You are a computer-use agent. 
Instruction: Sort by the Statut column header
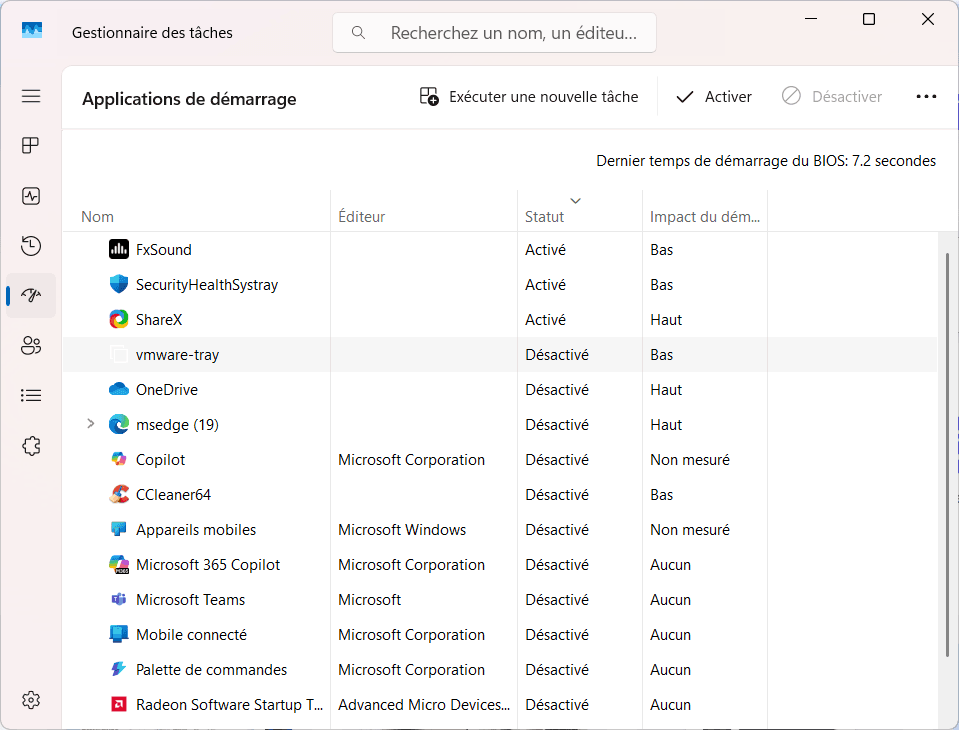[544, 216]
